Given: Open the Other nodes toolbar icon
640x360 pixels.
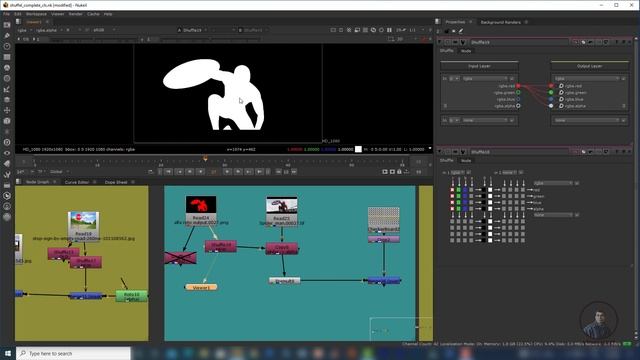Looking at the screenshot, I should tap(7, 185).
